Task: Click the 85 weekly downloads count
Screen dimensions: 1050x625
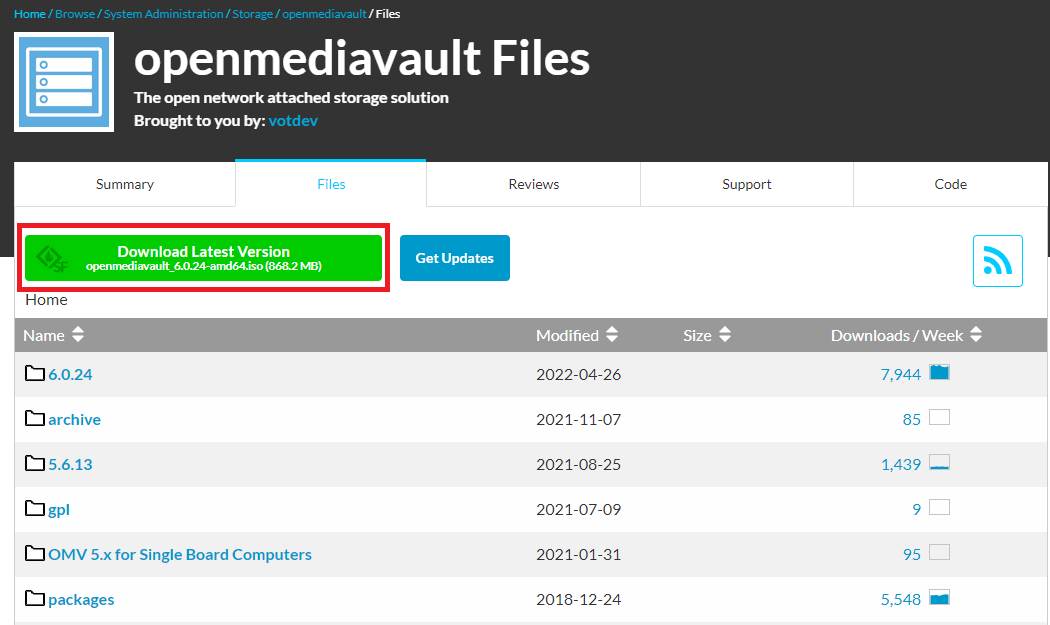Action: [912, 419]
